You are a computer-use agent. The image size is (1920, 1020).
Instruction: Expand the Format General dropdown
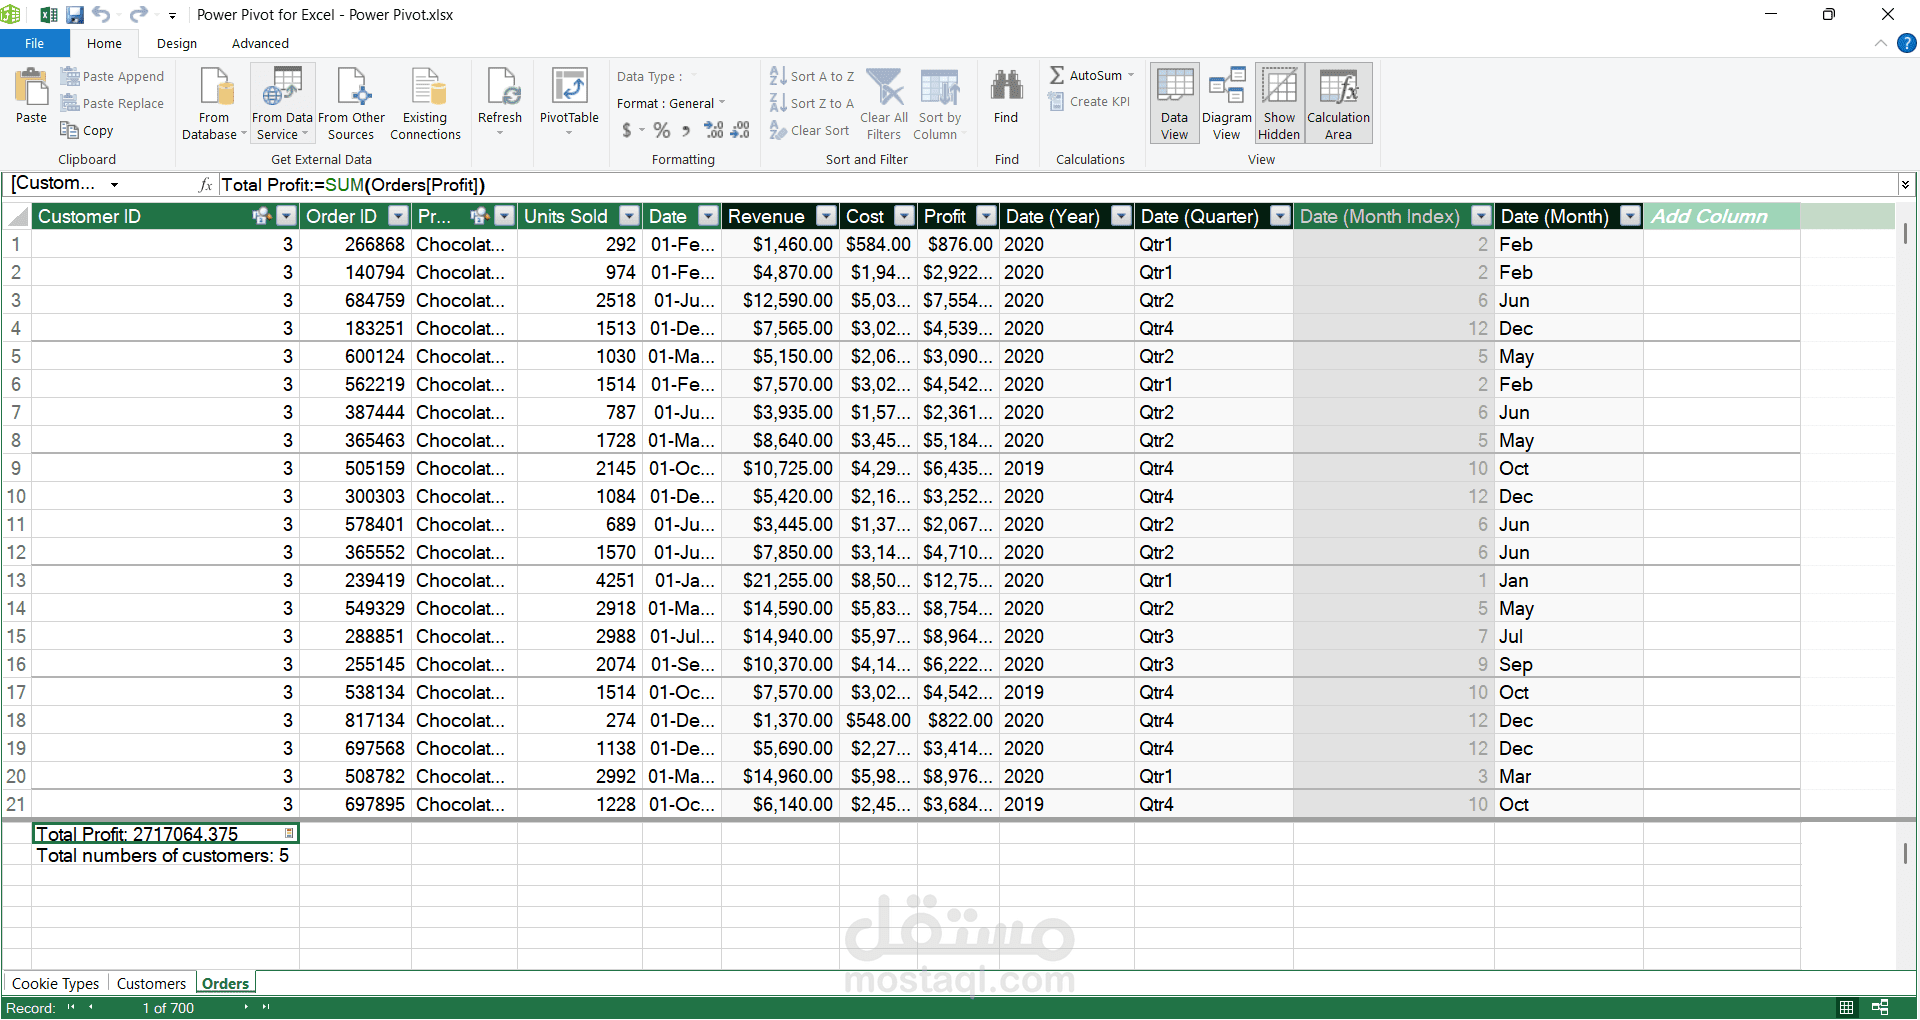click(722, 103)
